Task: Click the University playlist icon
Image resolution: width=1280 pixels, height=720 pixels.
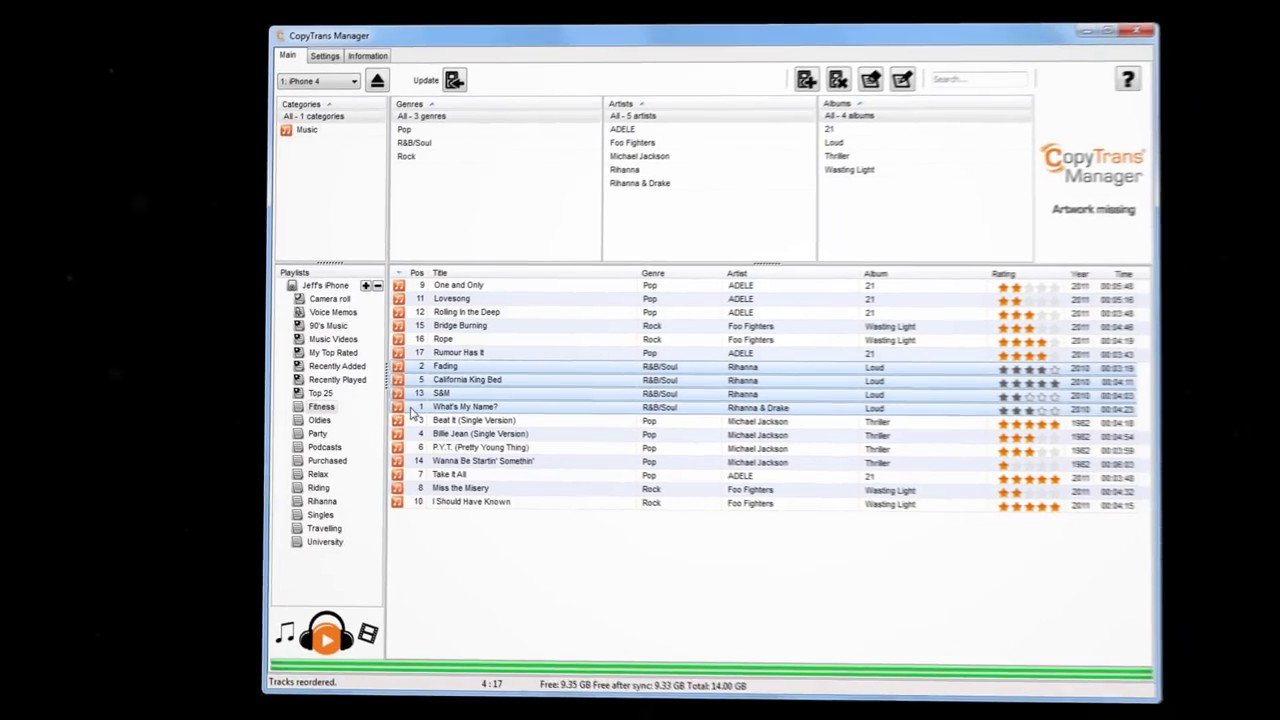Action: click(297, 542)
